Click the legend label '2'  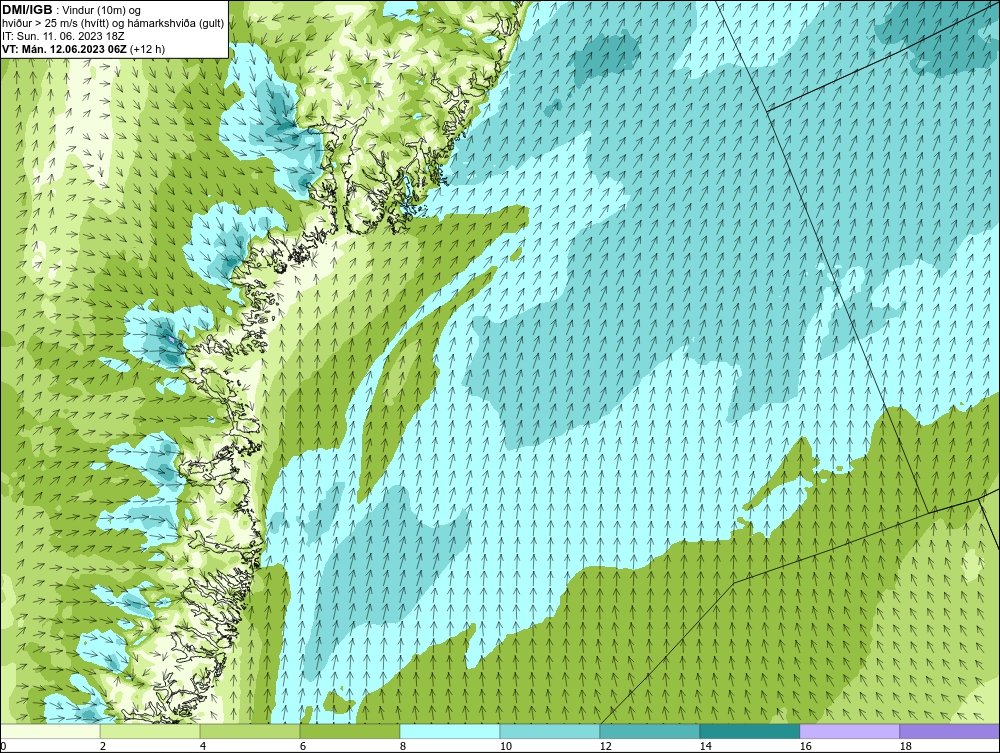pyautogui.click(x=103, y=746)
